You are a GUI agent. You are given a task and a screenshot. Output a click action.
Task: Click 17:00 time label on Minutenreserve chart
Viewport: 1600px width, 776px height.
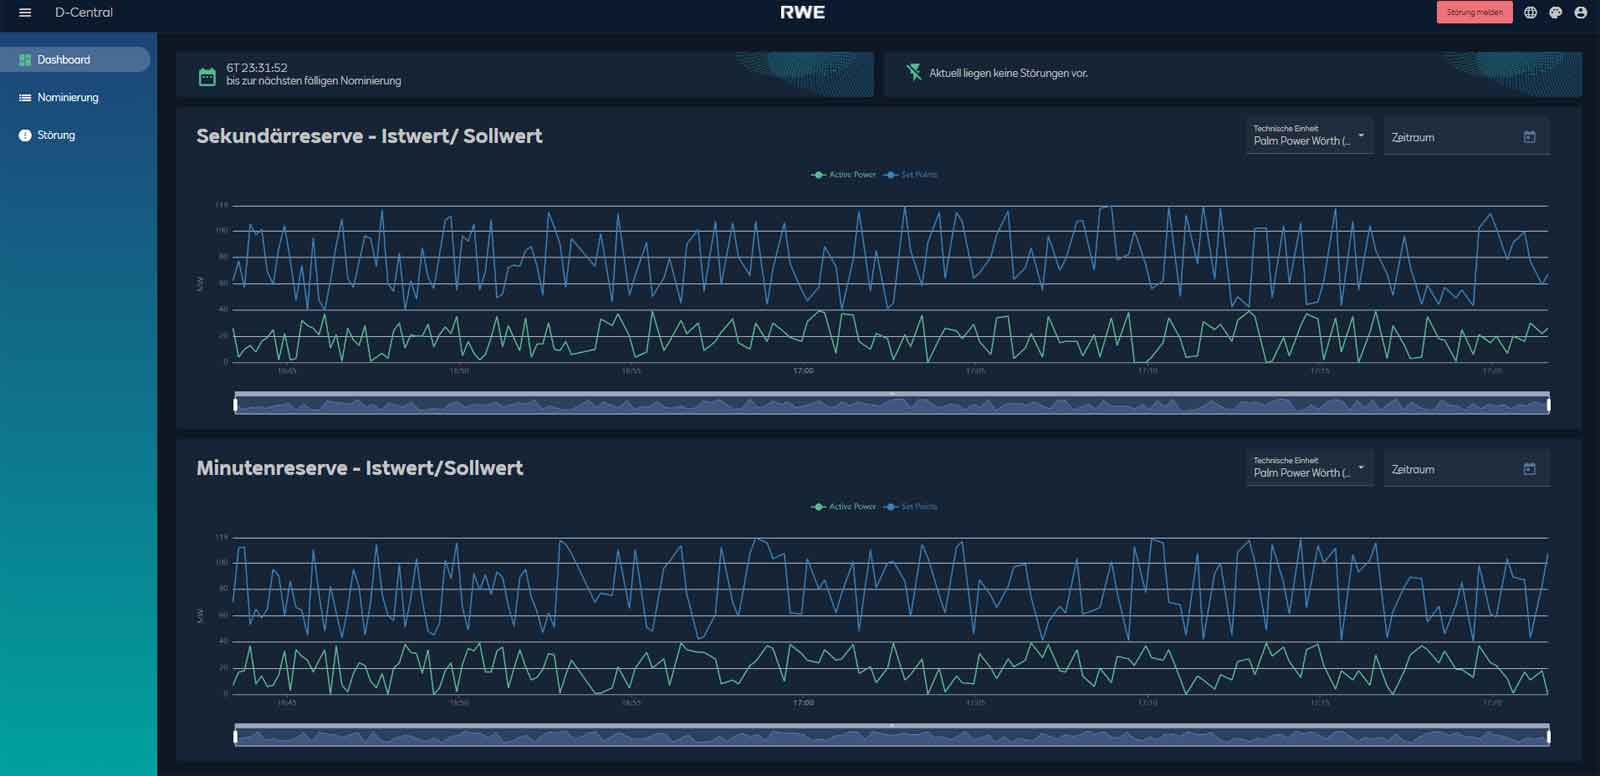coord(803,703)
